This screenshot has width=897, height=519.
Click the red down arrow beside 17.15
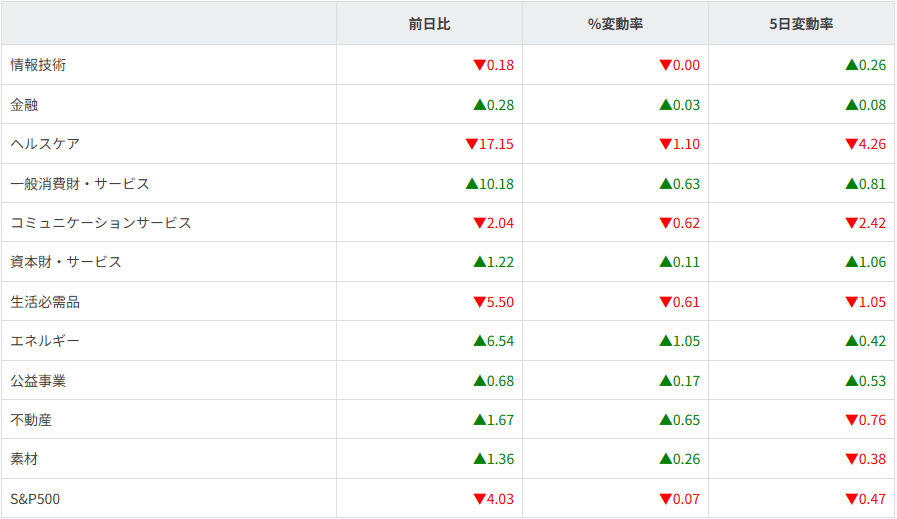tap(471, 144)
